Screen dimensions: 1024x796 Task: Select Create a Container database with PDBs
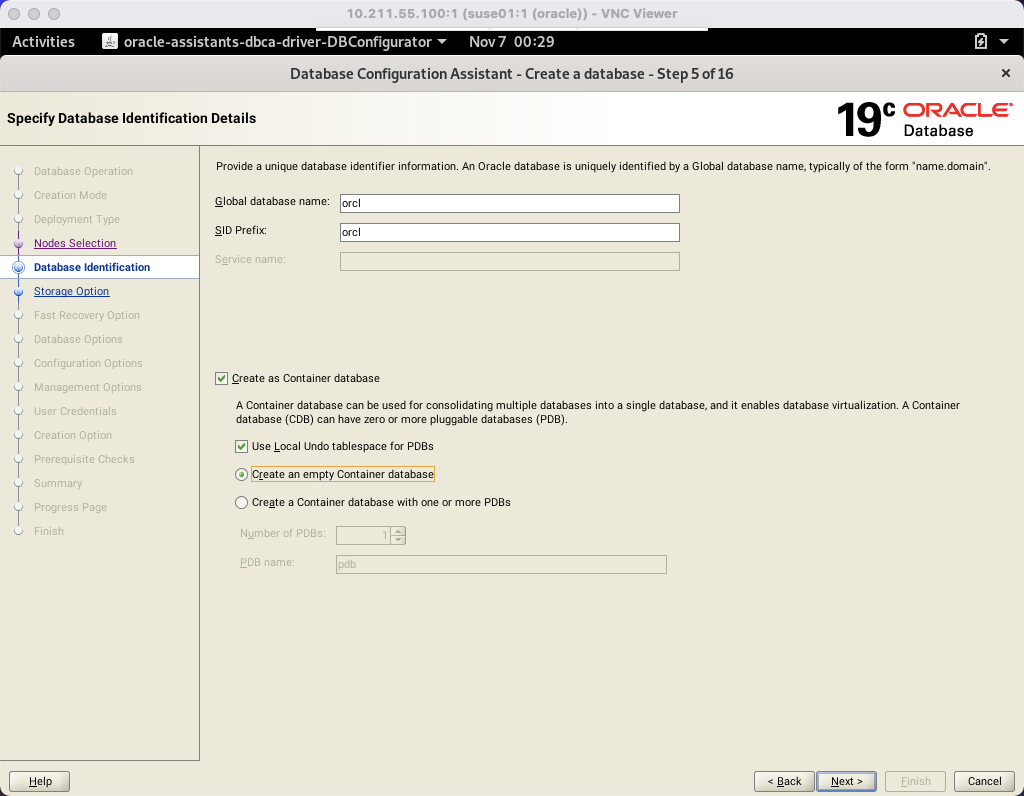(242, 502)
